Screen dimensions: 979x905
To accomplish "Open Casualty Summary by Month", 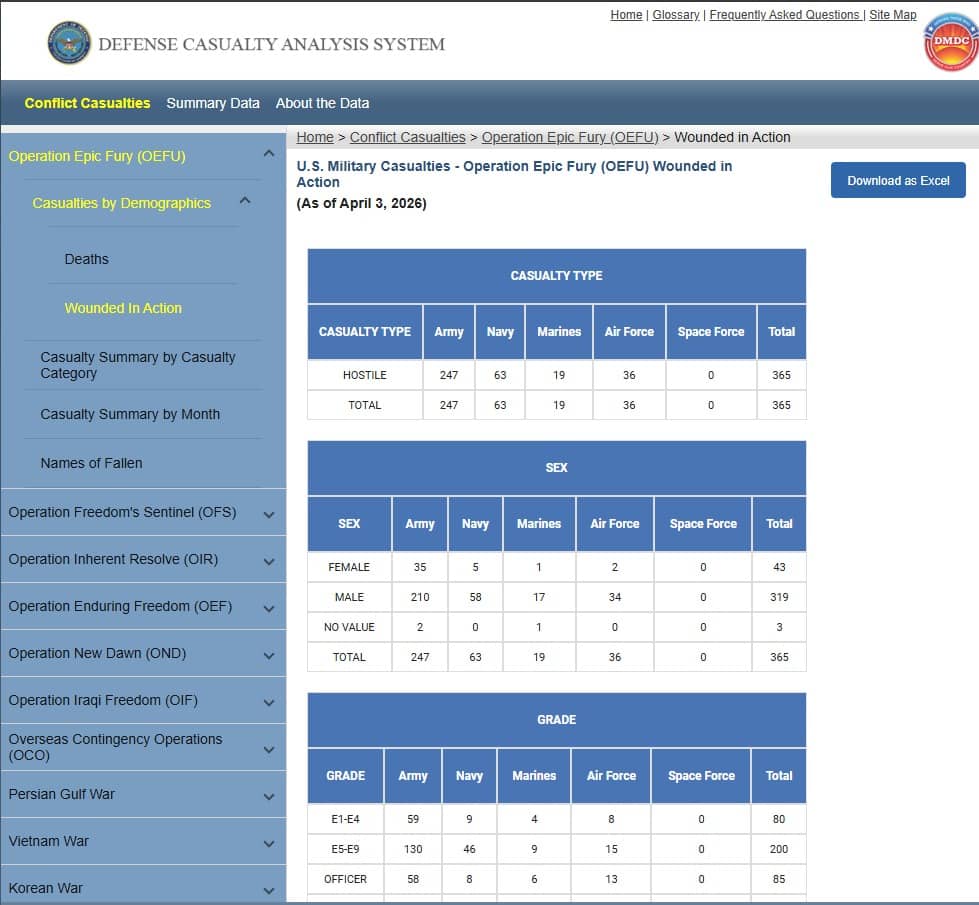I will pos(130,414).
